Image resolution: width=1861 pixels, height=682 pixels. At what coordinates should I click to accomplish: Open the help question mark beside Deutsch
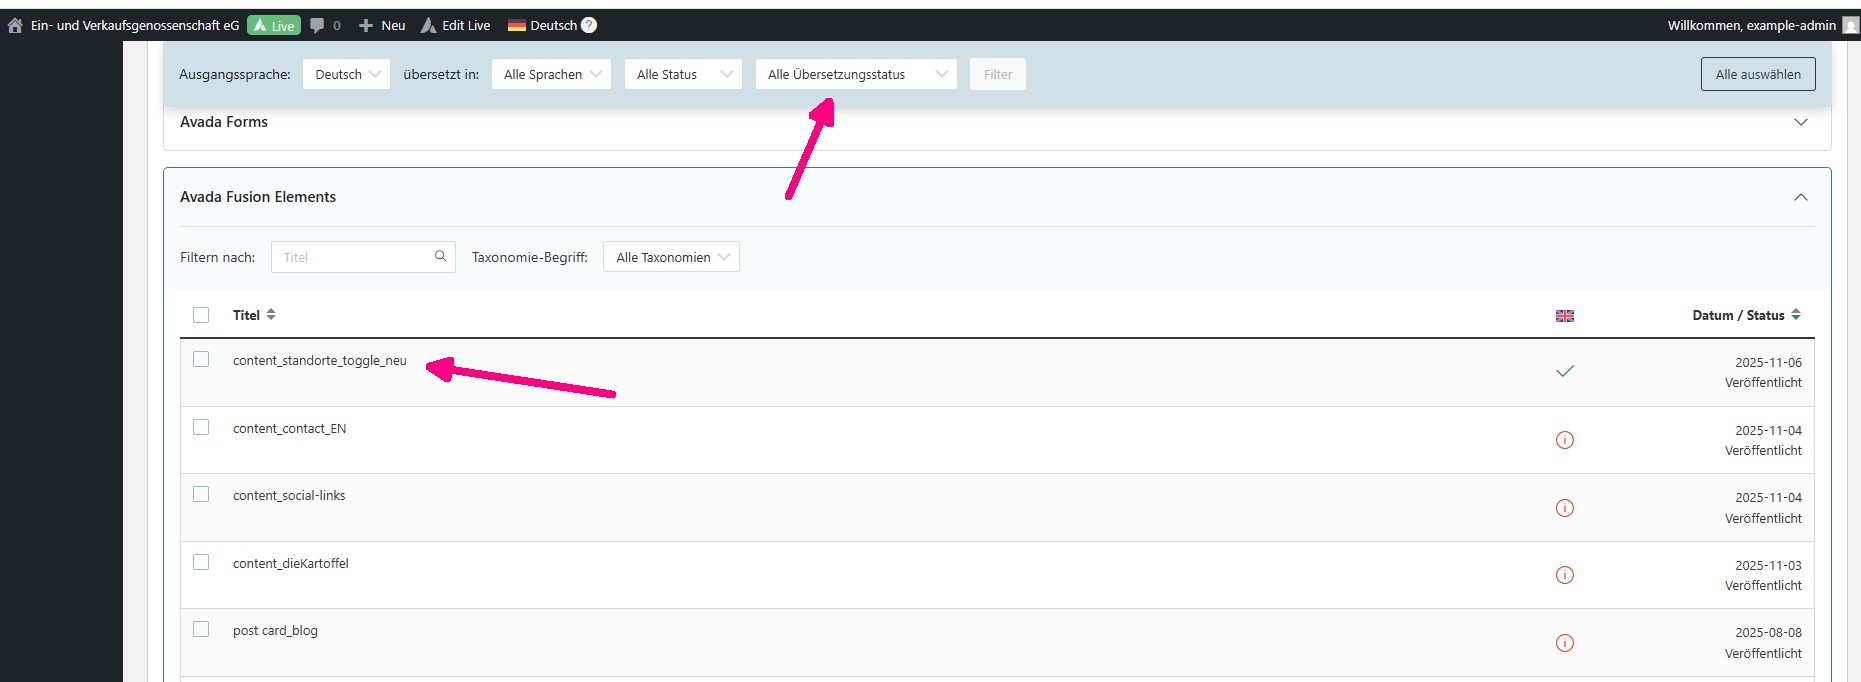click(589, 25)
